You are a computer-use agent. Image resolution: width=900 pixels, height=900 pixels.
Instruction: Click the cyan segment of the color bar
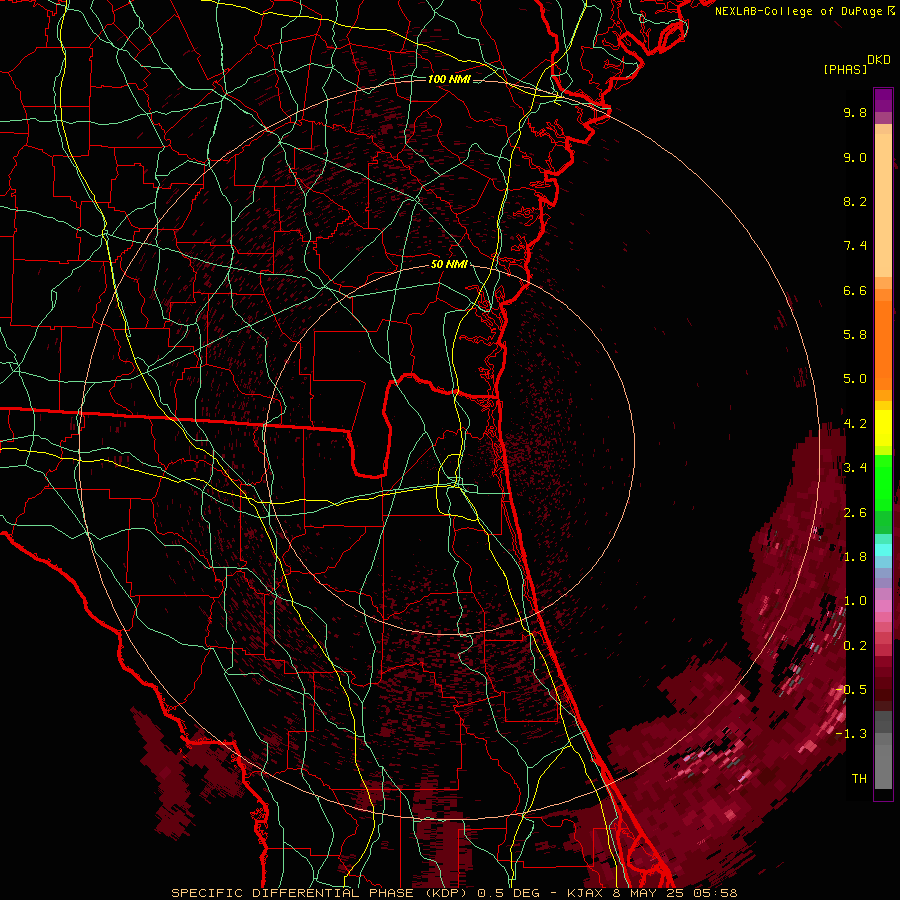click(883, 550)
